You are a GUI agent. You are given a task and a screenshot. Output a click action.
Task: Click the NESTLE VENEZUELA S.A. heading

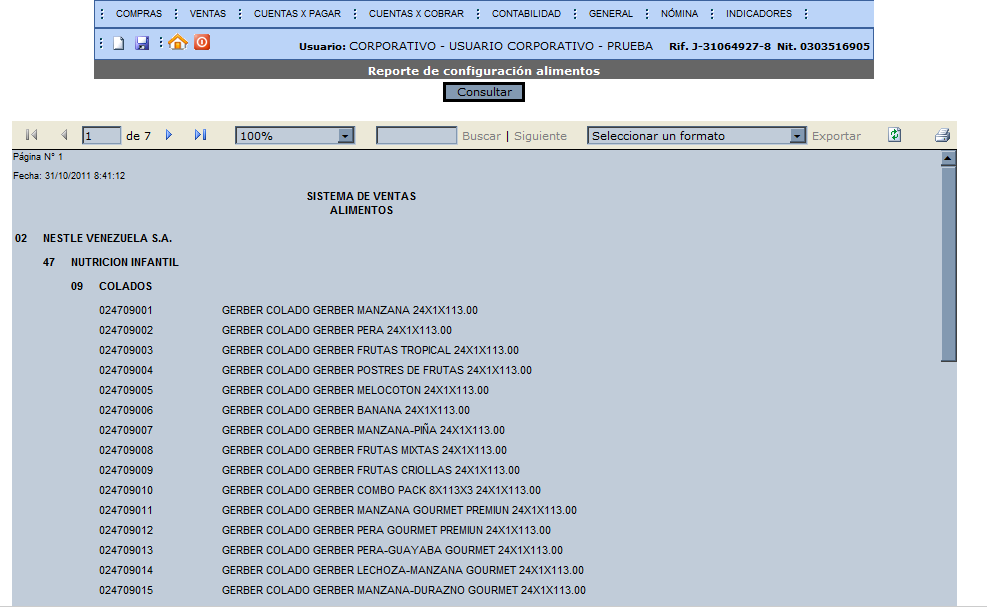coord(107,239)
